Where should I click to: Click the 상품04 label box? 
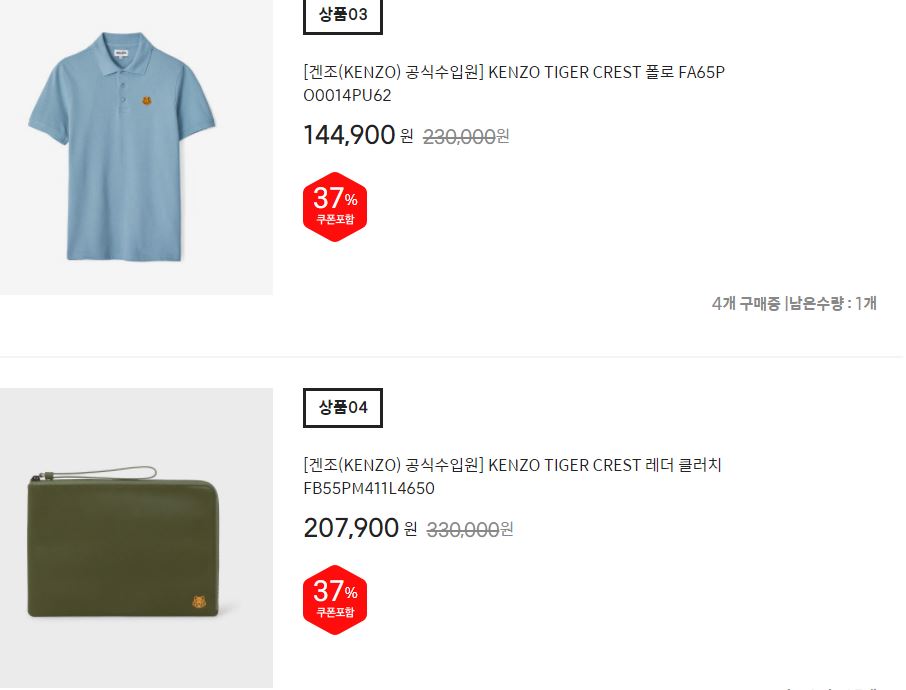[x=343, y=407]
